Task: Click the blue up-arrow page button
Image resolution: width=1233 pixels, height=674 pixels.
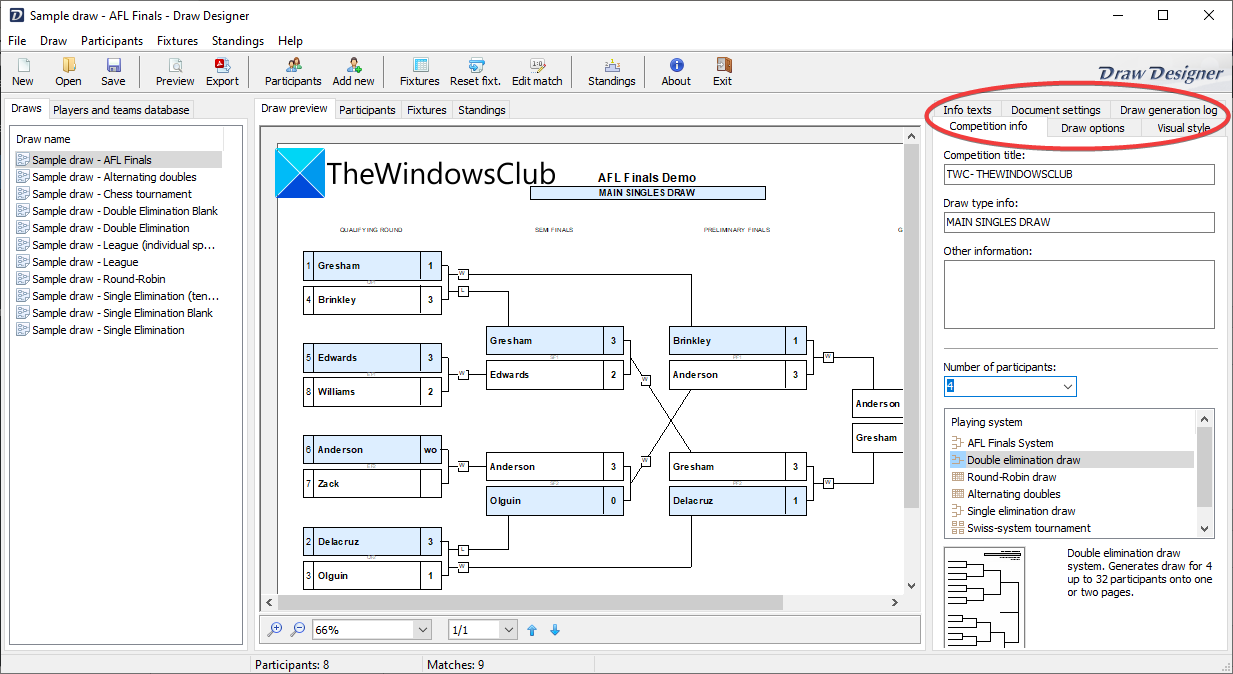Action: point(531,629)
